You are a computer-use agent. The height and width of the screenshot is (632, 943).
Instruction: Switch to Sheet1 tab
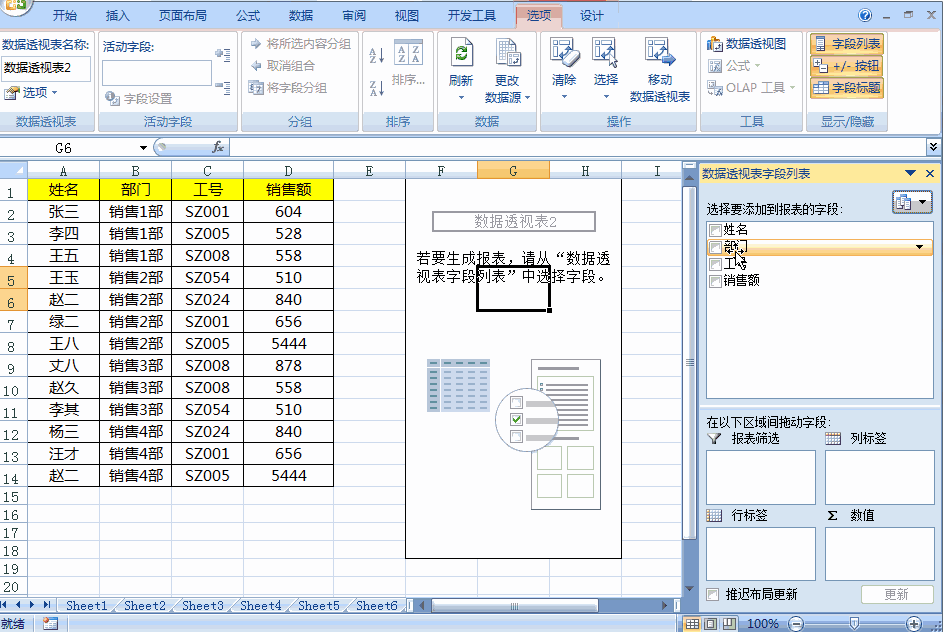pos(87,606)
